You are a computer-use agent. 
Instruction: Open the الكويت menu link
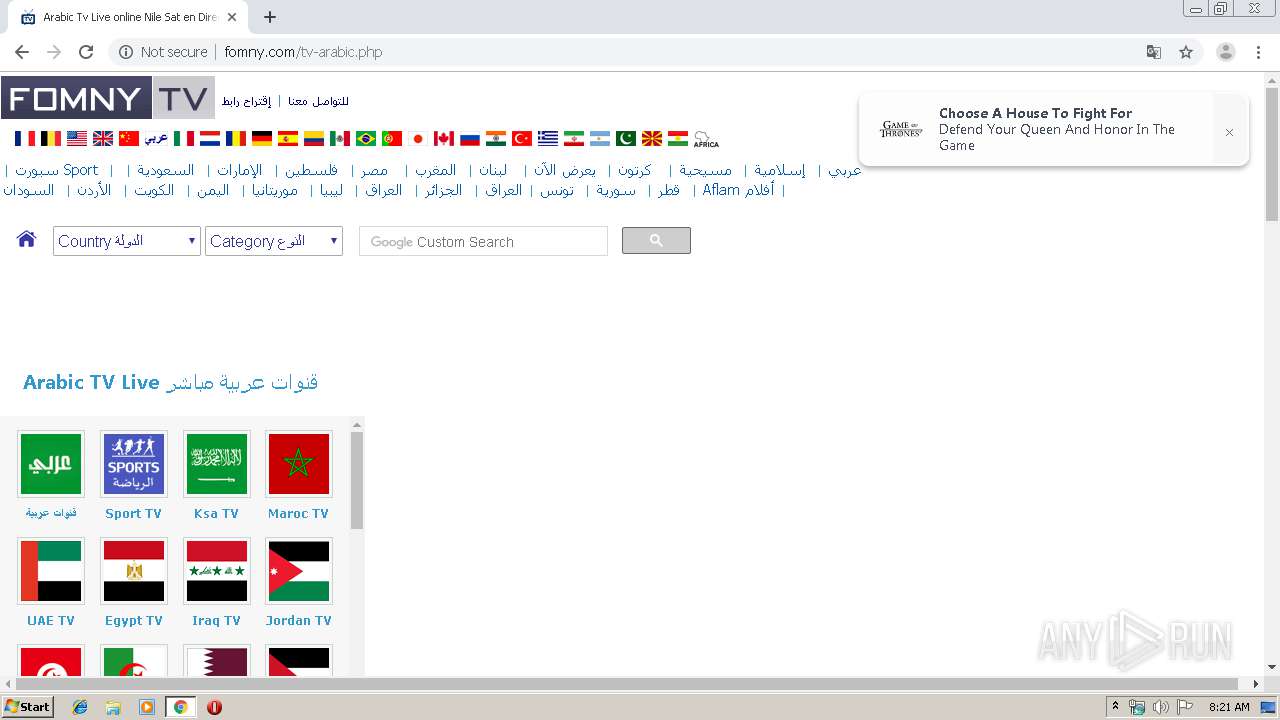click(x=155, y=190)
